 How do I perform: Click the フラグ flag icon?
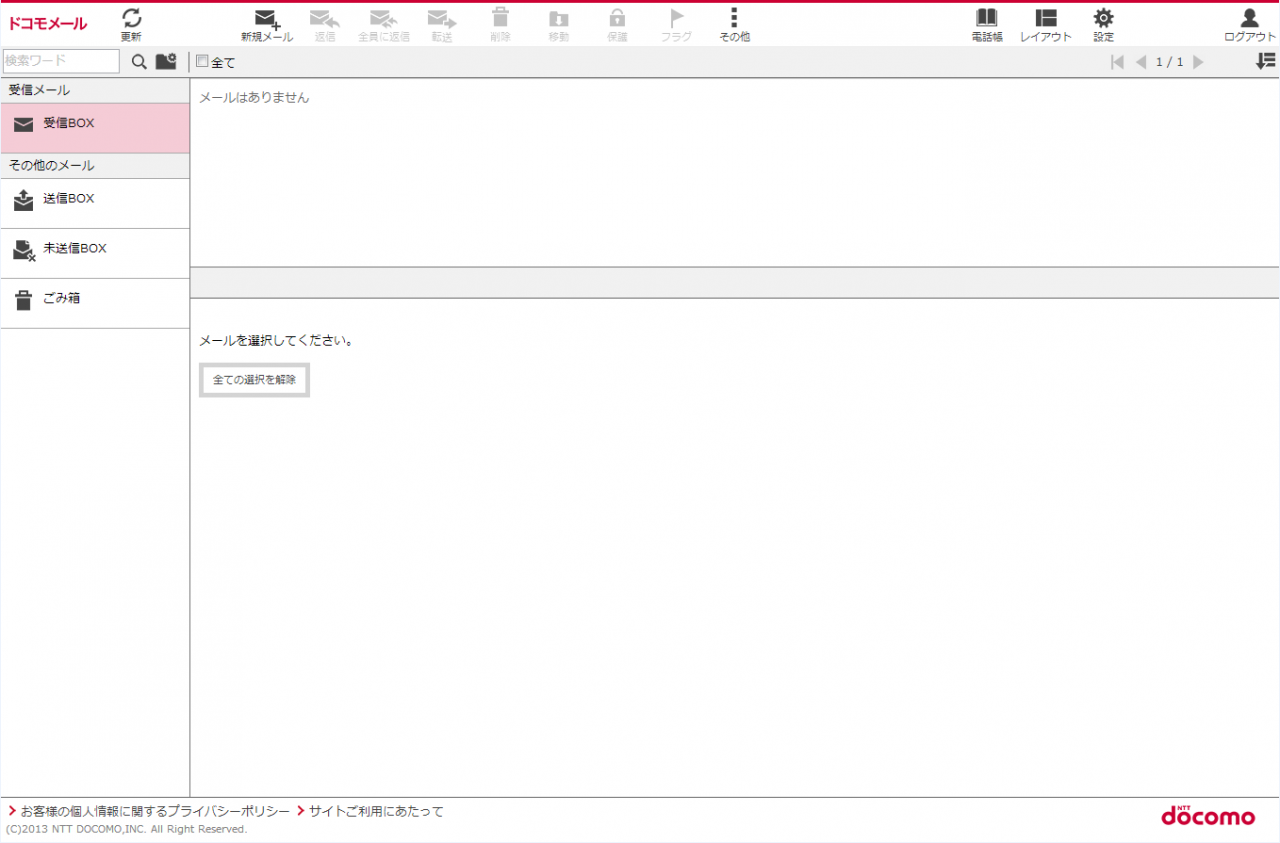point(676,18)
